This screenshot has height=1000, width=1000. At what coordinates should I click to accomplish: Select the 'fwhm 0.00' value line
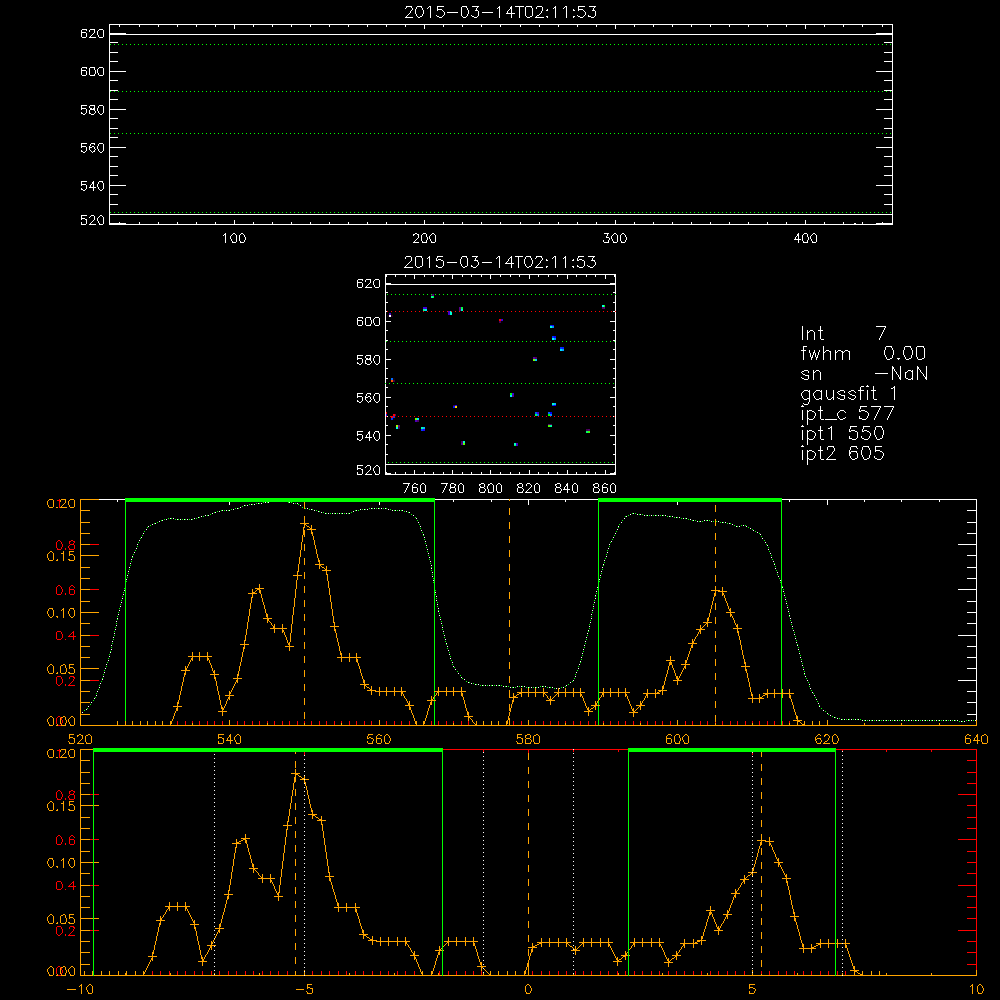pos(864,353)
